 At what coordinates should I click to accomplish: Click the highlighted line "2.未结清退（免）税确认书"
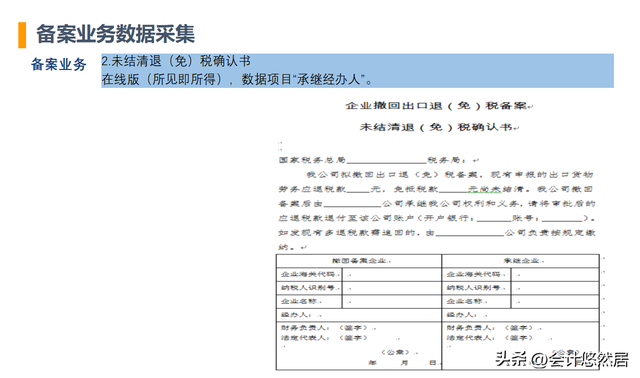click(176, 61)
